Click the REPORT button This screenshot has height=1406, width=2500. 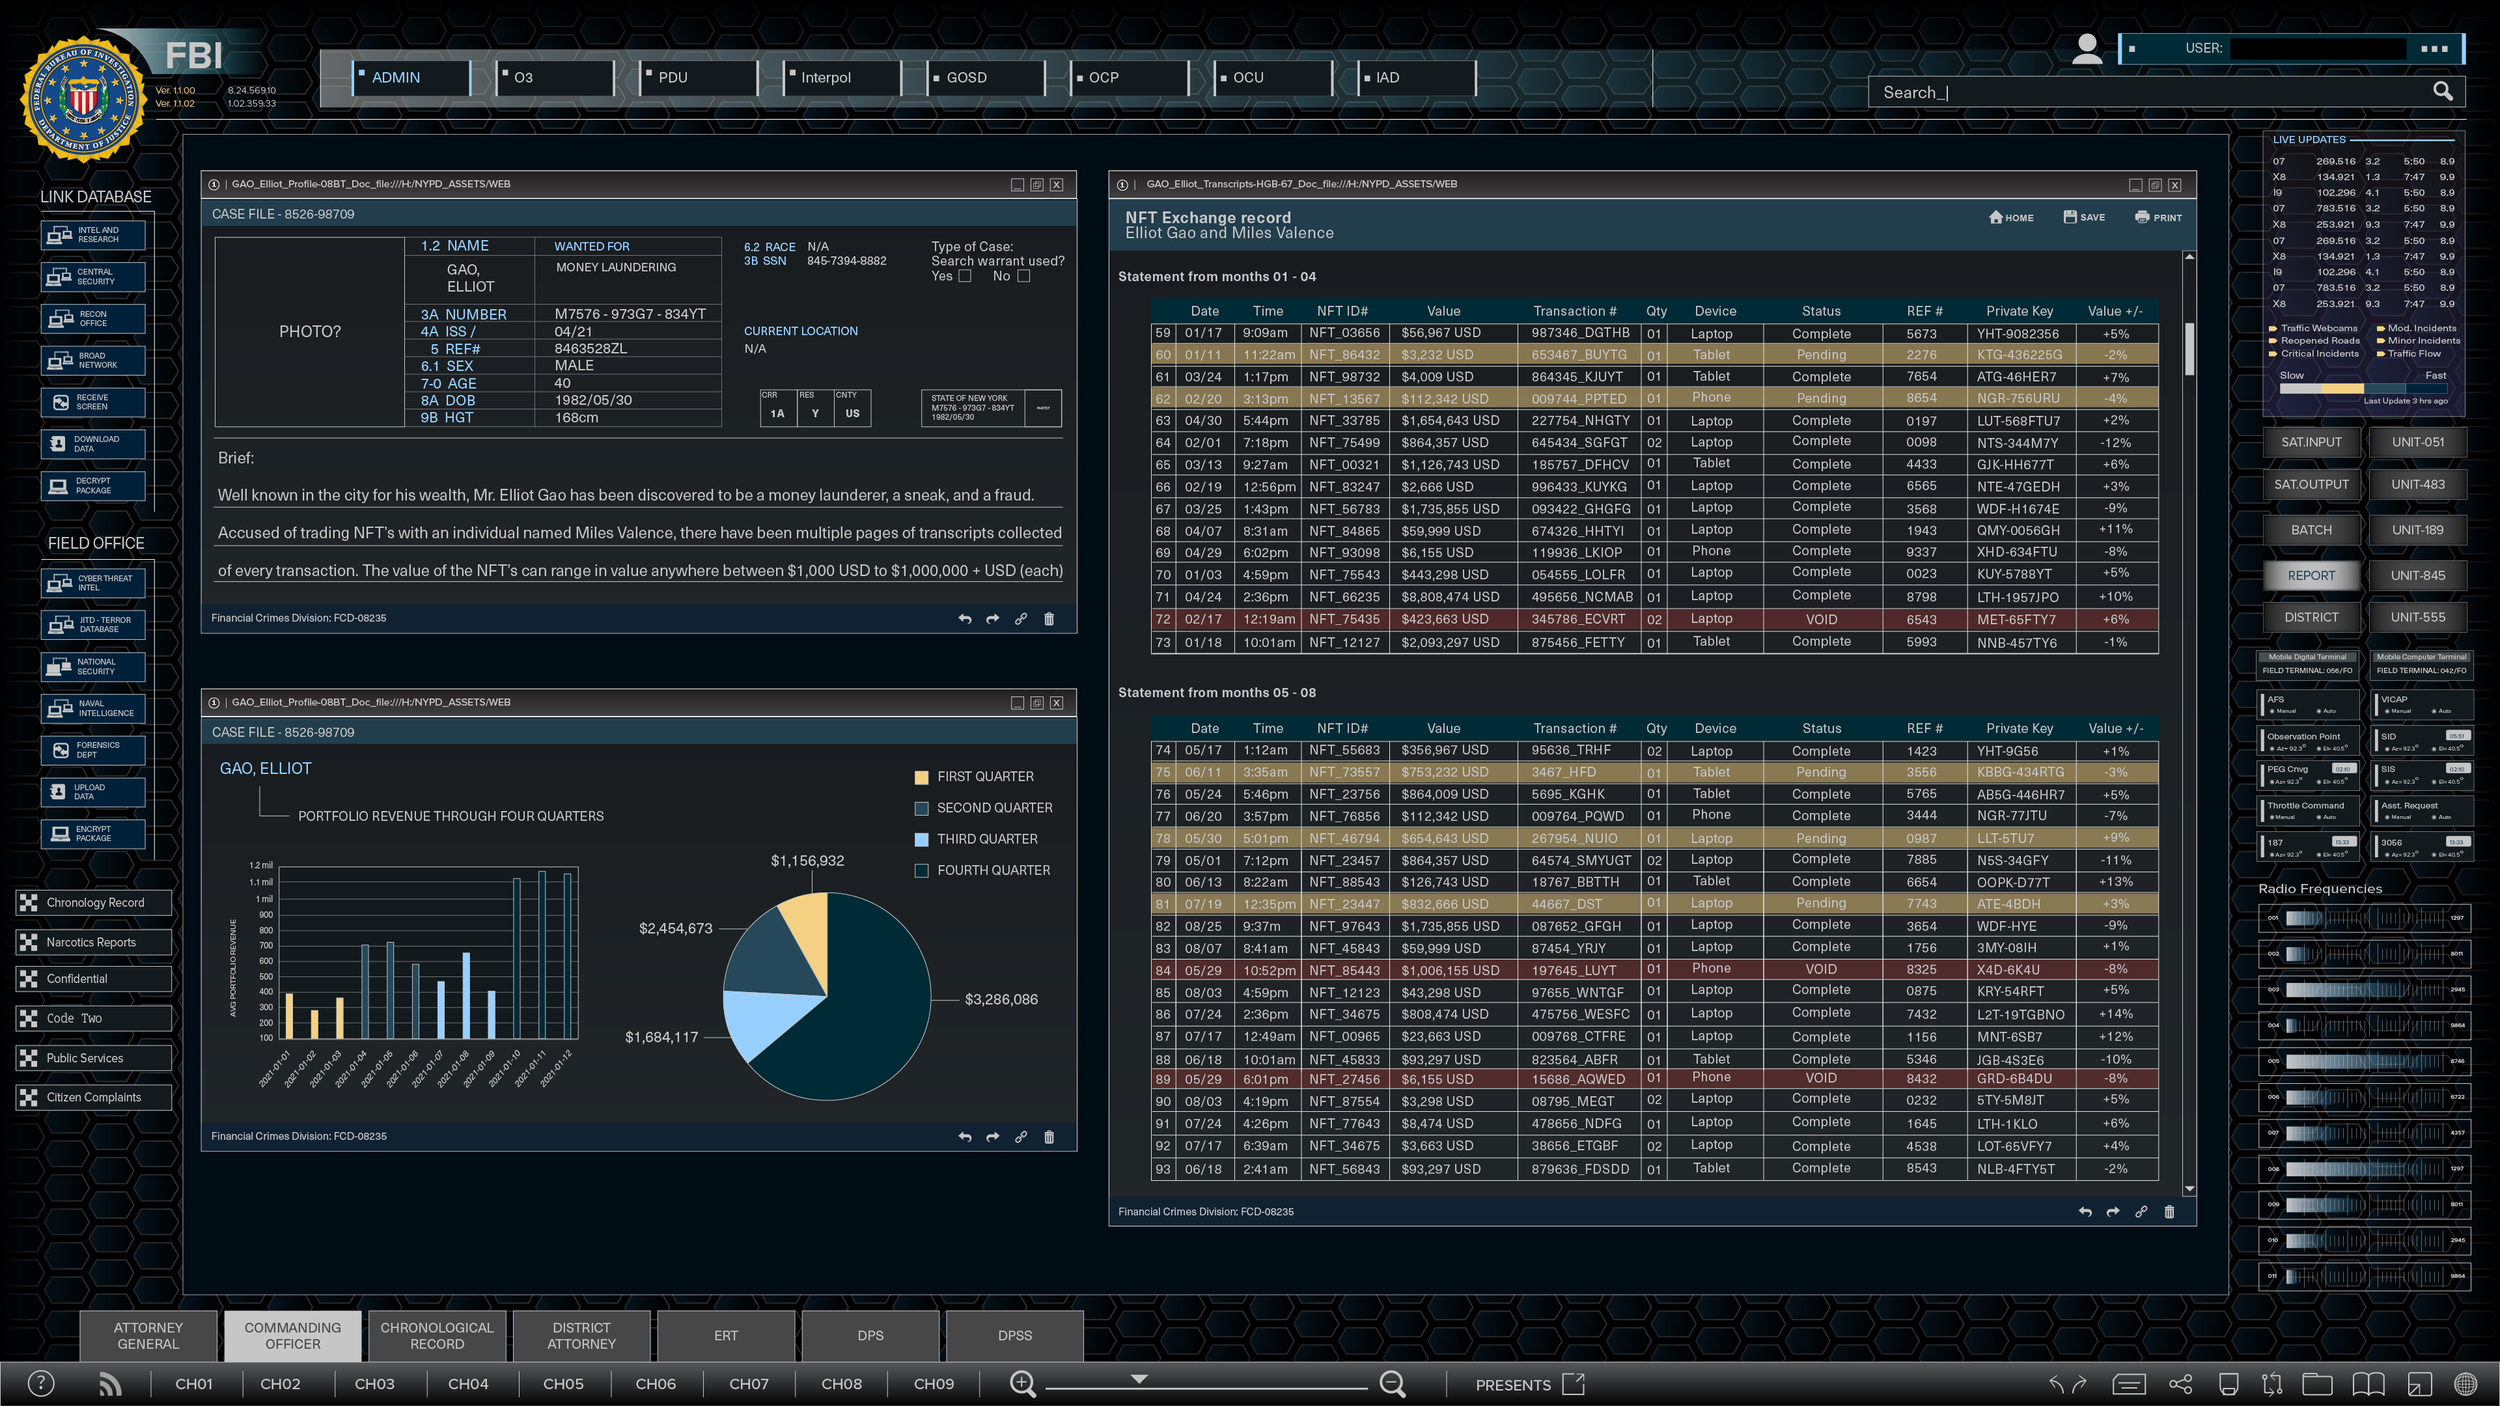coord(2311,576)
